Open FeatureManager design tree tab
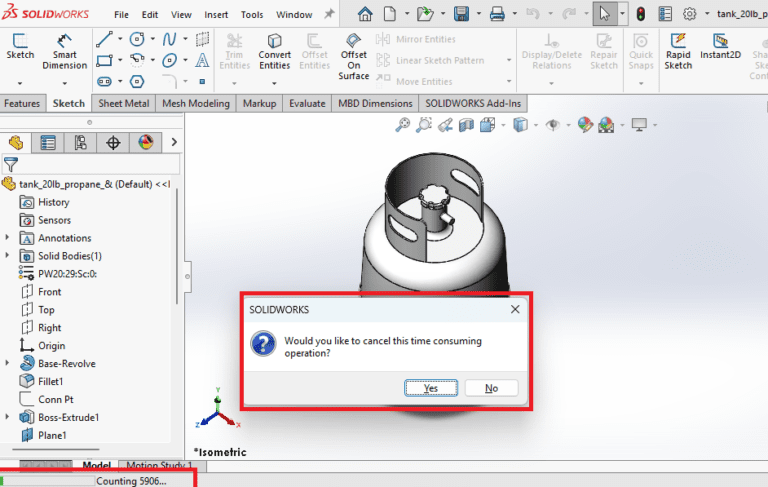768x487 pixels. pos(16,143)
